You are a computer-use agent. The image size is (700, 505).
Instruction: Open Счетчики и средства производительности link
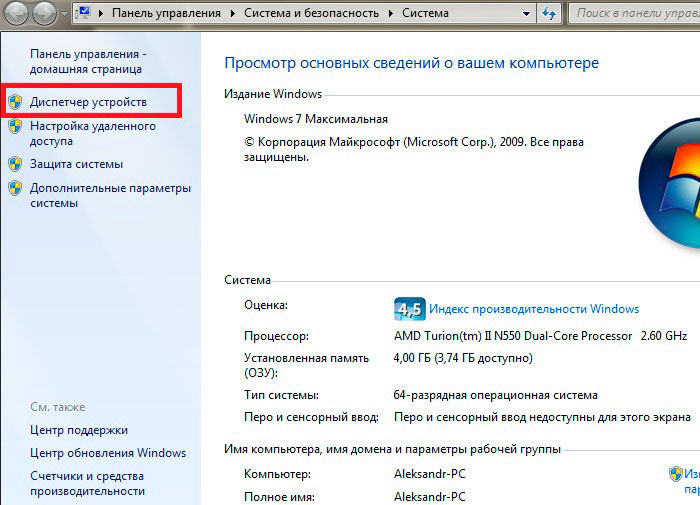(88, 484)
